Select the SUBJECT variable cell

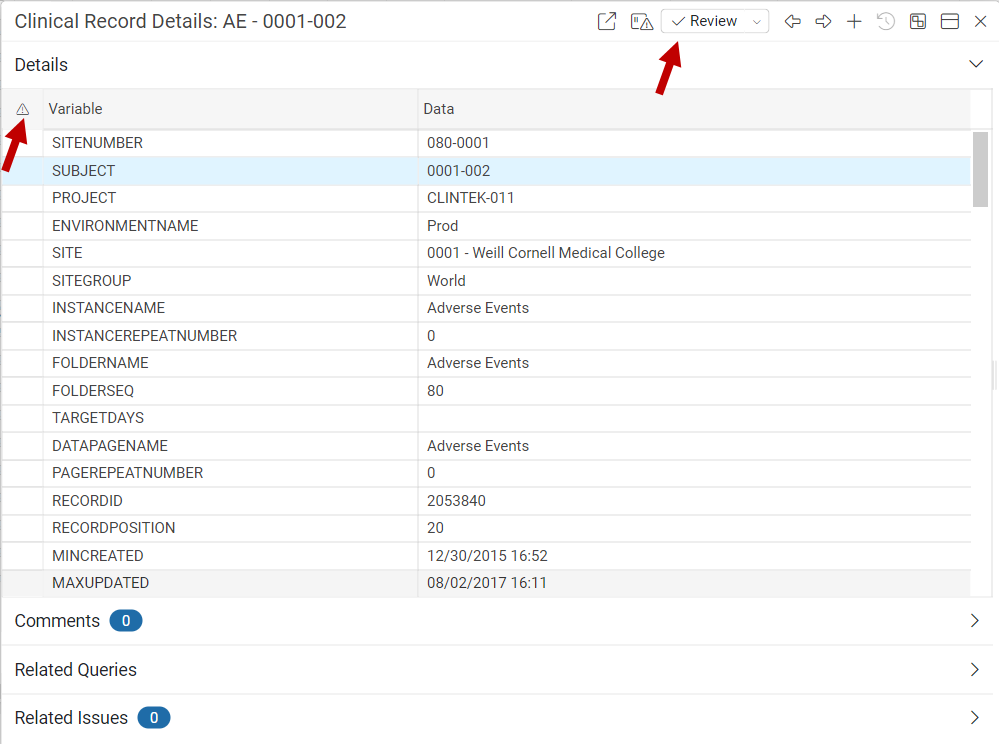[231, 171]
